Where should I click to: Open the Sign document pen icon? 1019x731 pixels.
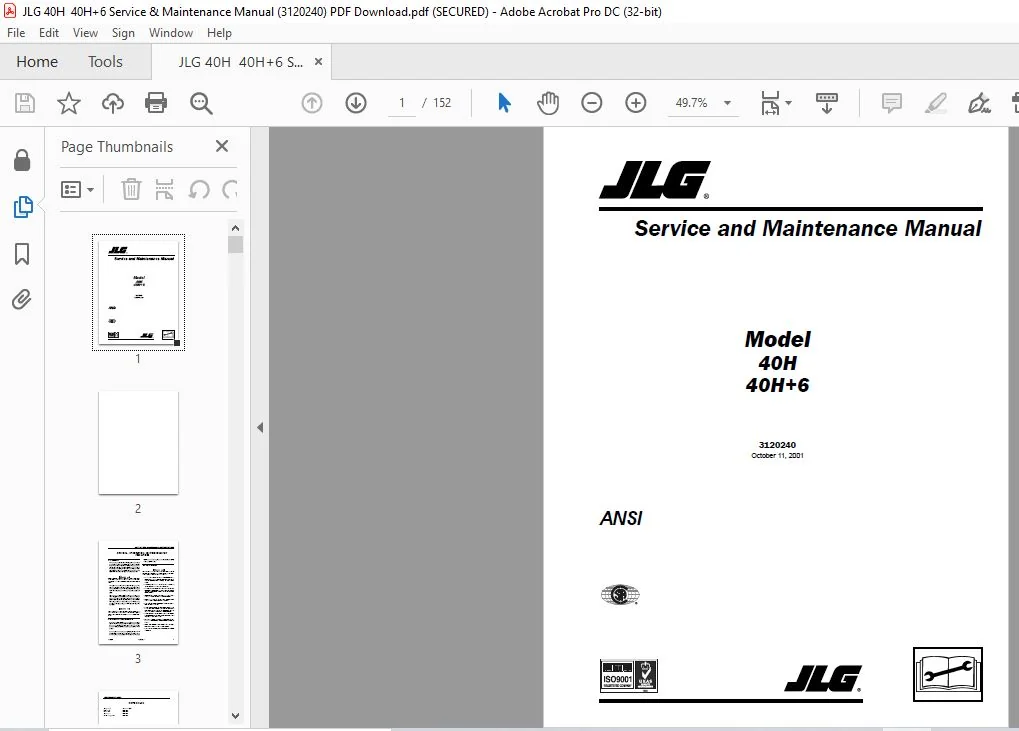(x=979, y=103)
